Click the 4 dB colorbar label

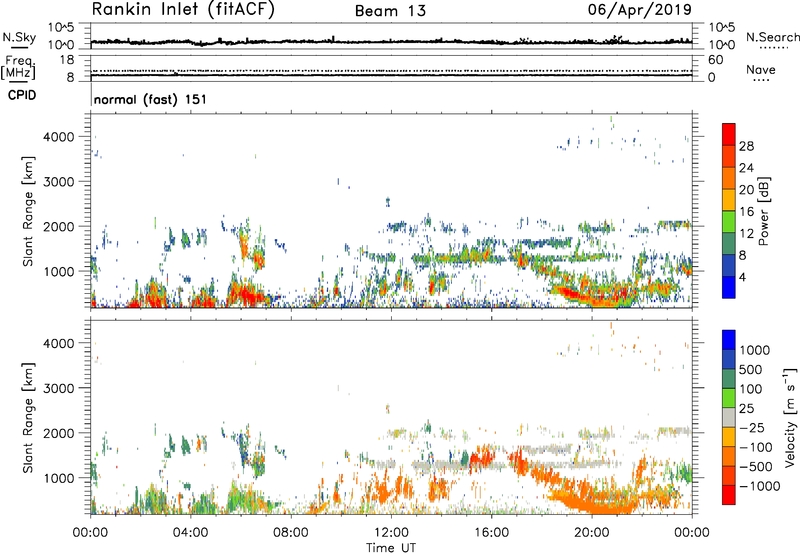click(743, 277)
